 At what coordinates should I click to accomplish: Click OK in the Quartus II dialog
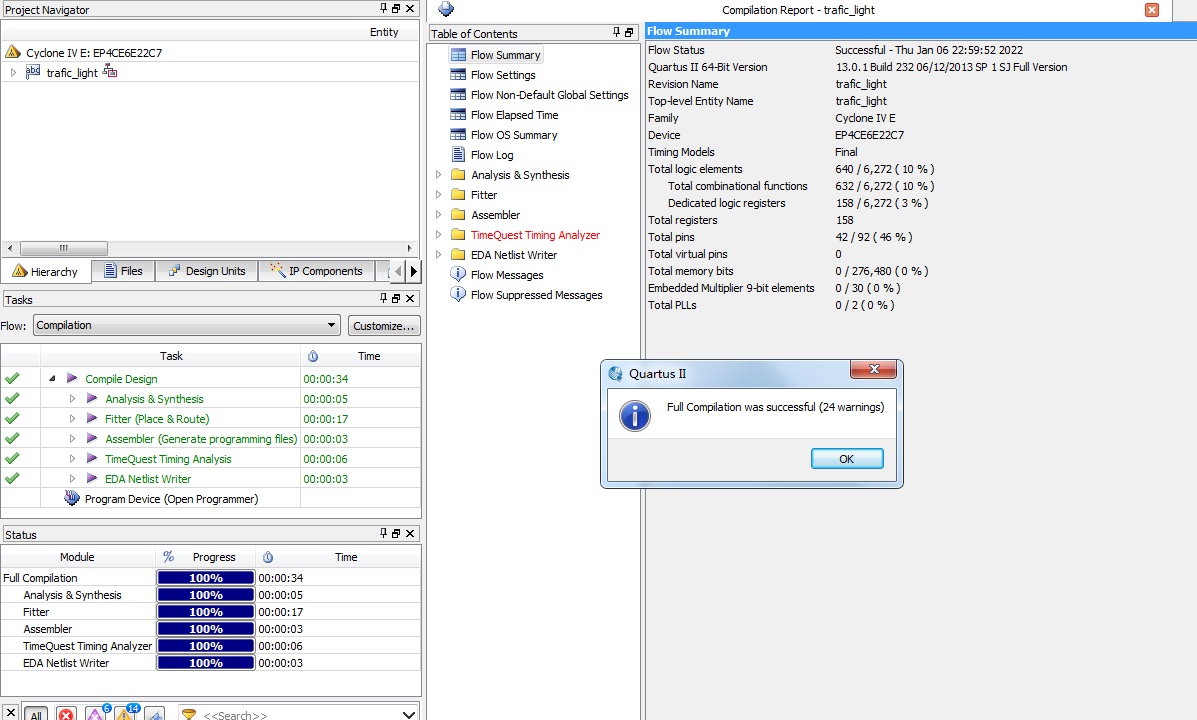pyautogui.click(x=847, y=459)
